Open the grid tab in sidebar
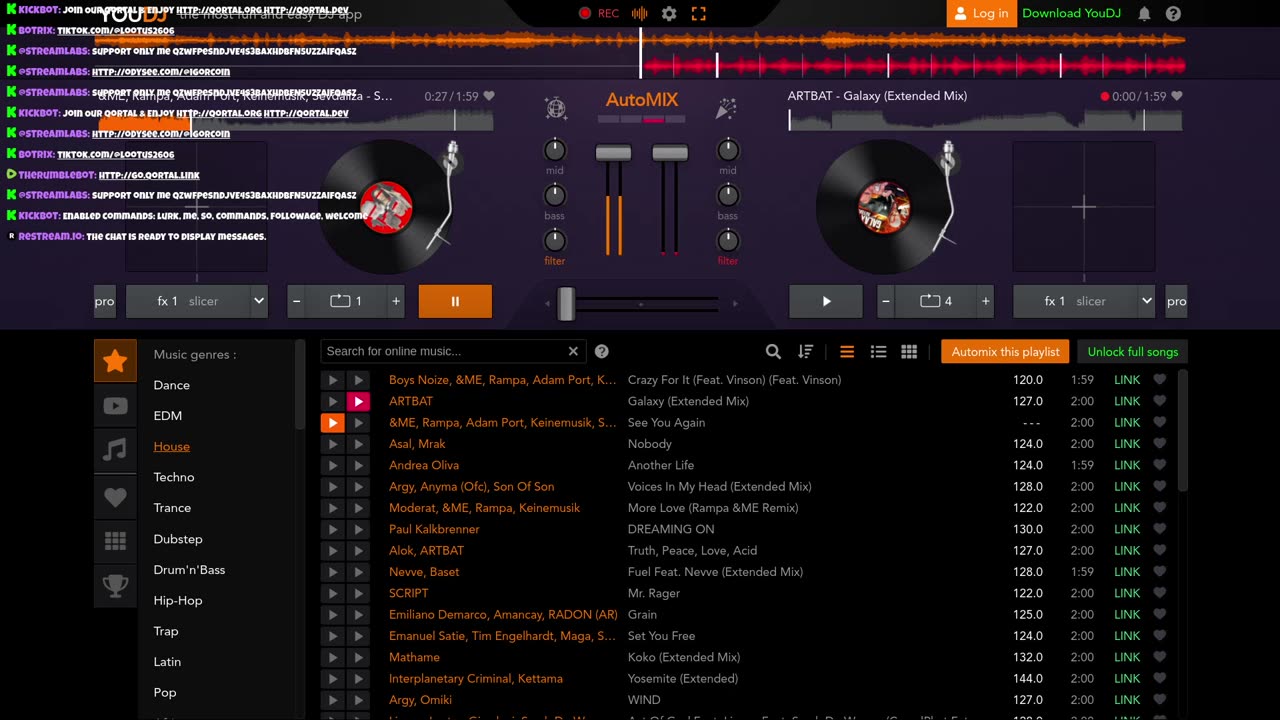Screen dimensions: 1280x720 pos(115,541)
